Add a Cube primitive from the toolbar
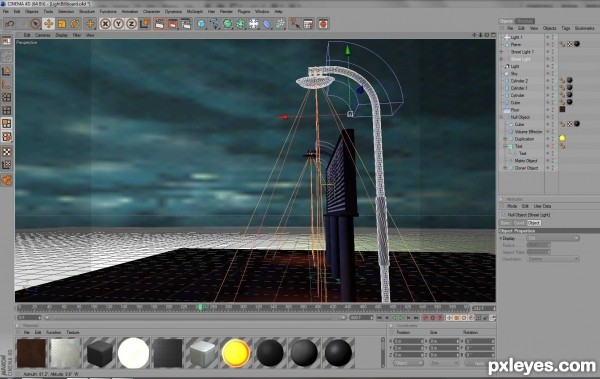This screenshot has width=600, height=379. 201,24
